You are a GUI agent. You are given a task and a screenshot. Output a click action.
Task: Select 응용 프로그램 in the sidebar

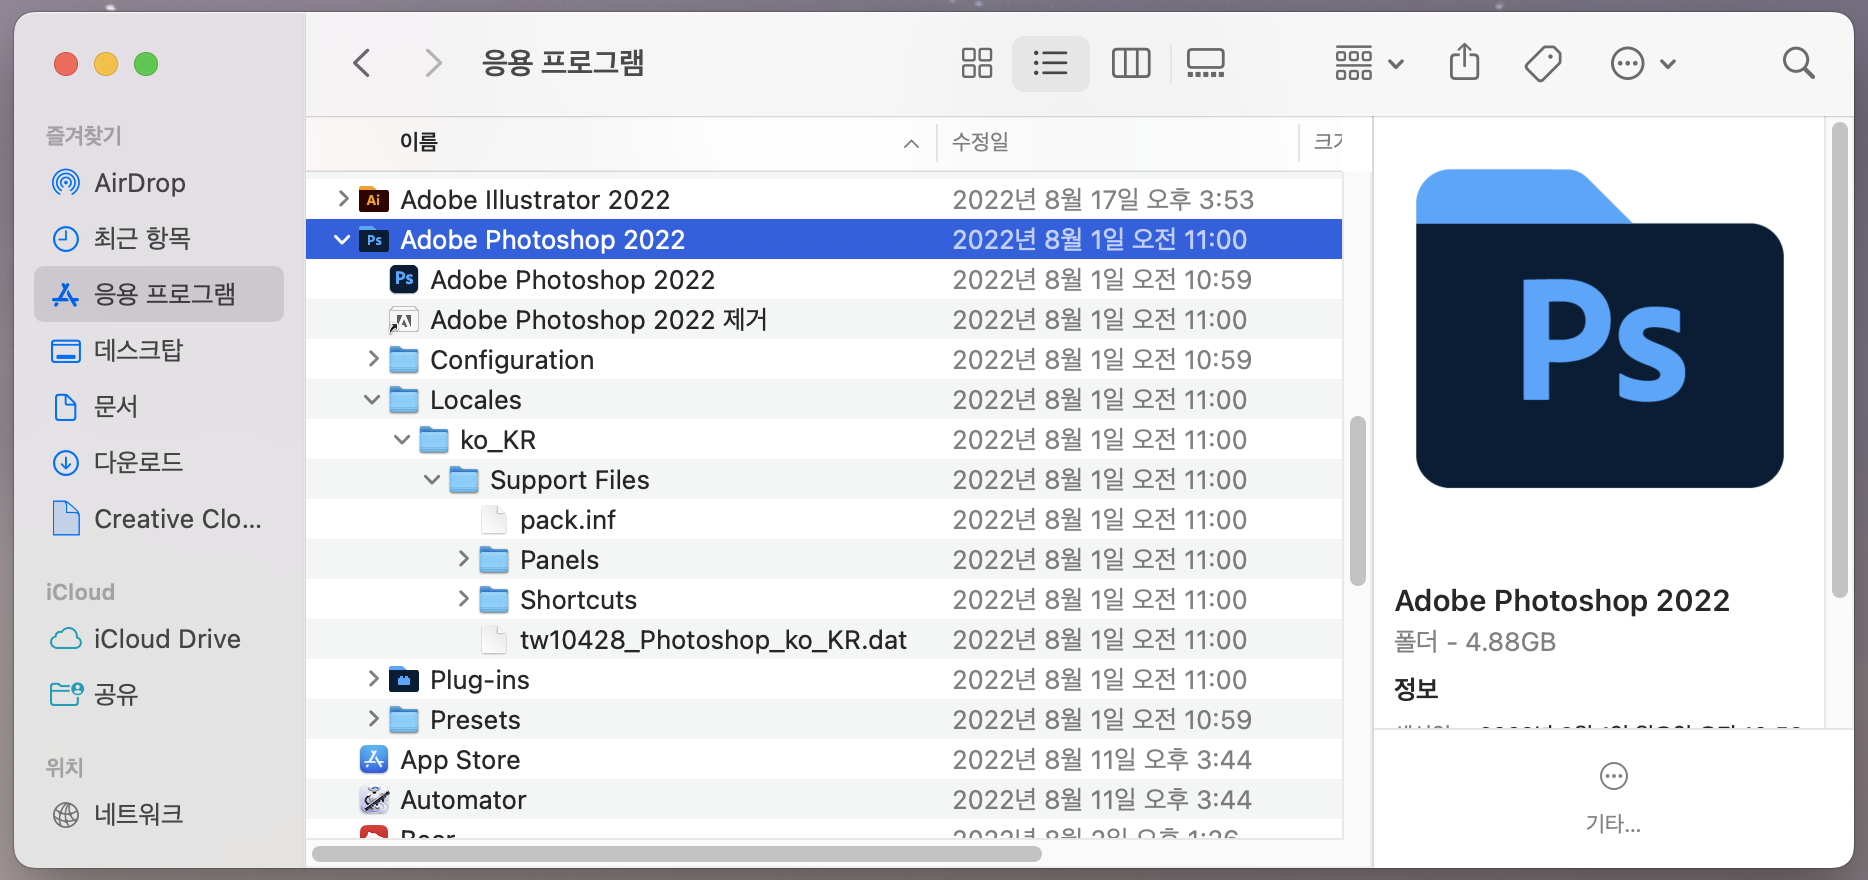tap(160, 294)
